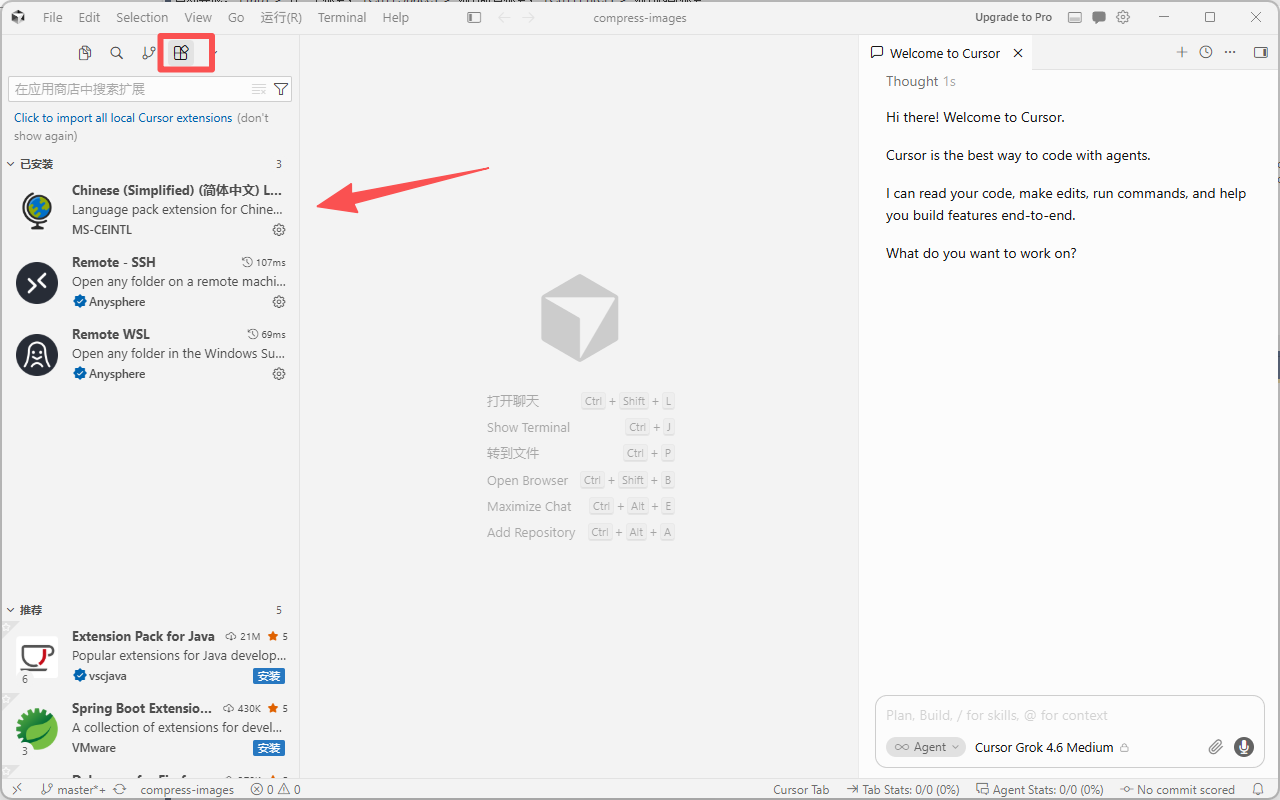
Task: Open the gear menu for Chinese (Simplified) extension
Action: click(x=279, y=230)
